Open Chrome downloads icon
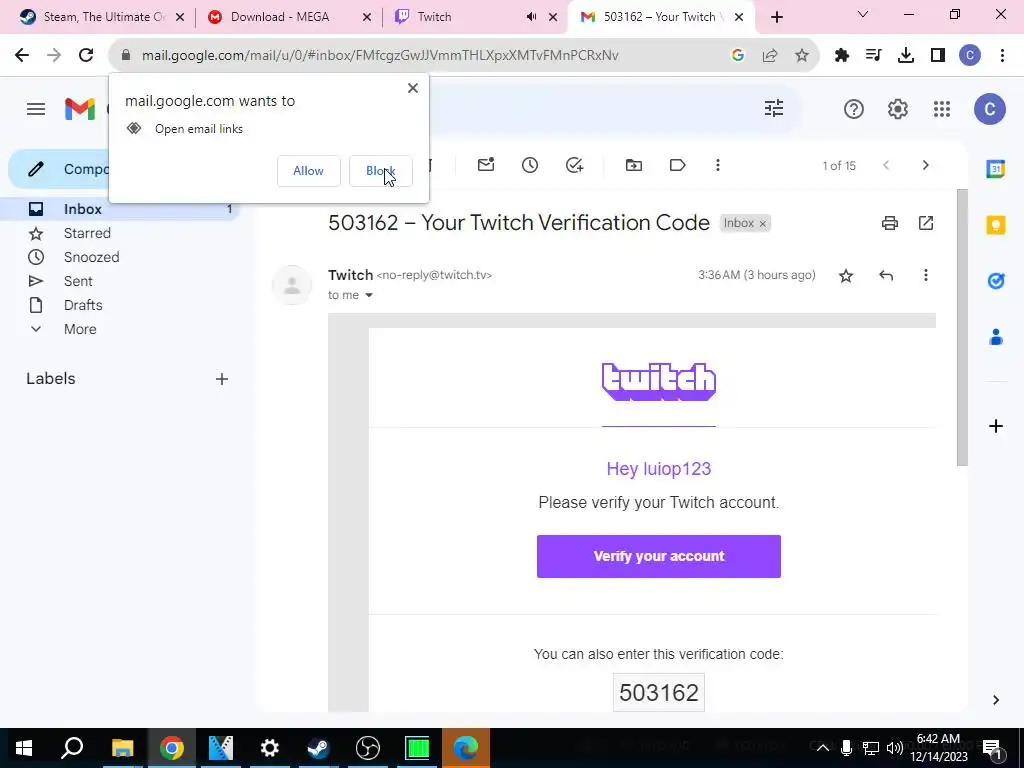 pyautogui.click(x=906, y=56)
